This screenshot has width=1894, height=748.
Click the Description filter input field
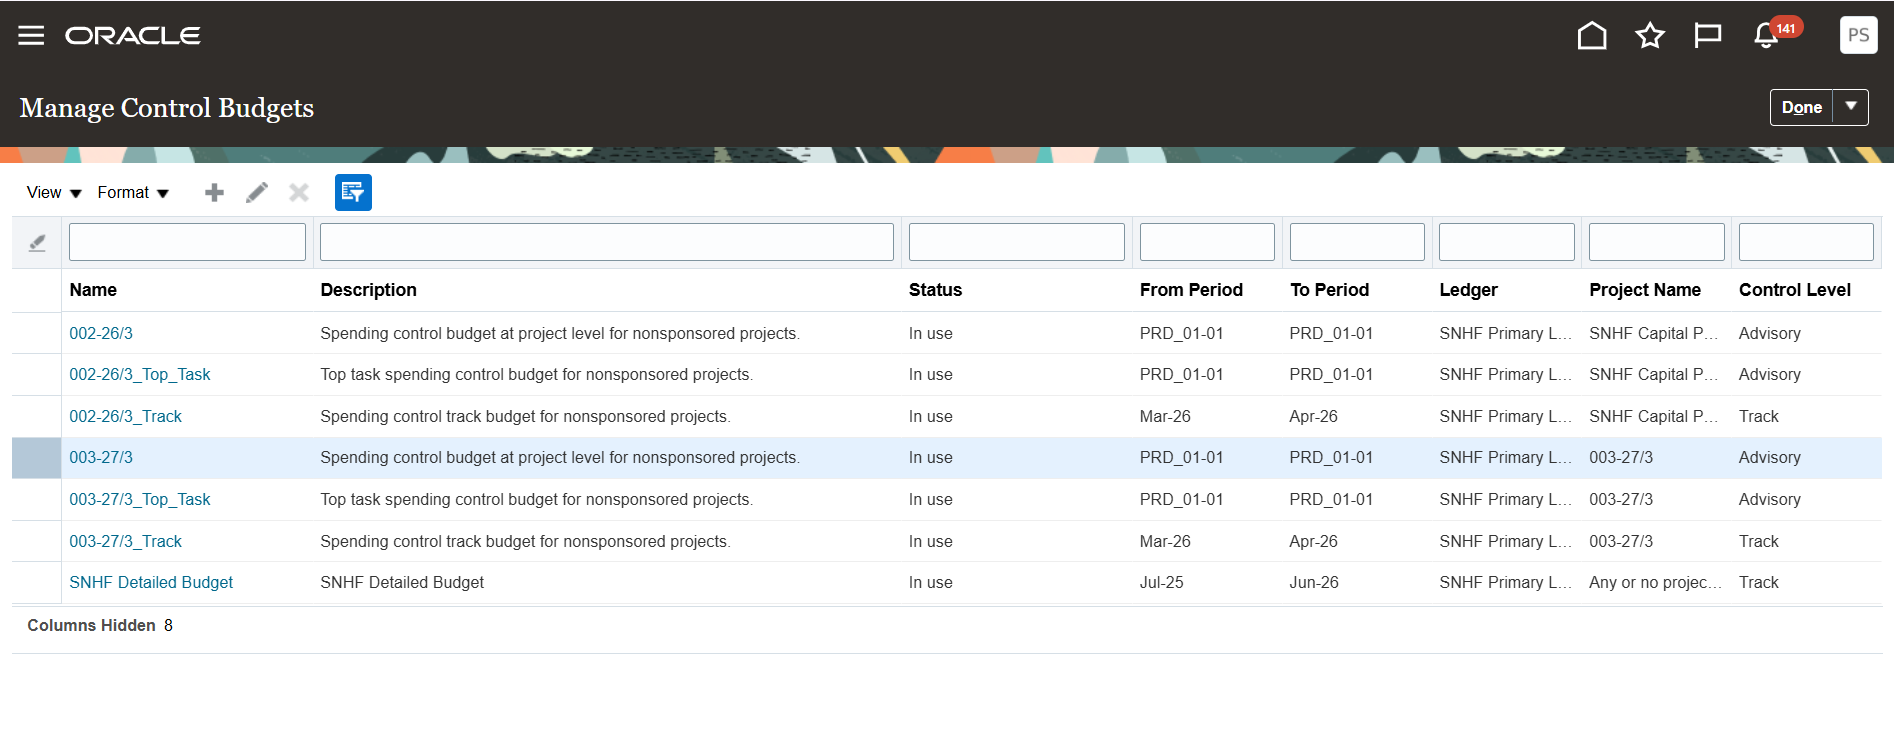607,242
